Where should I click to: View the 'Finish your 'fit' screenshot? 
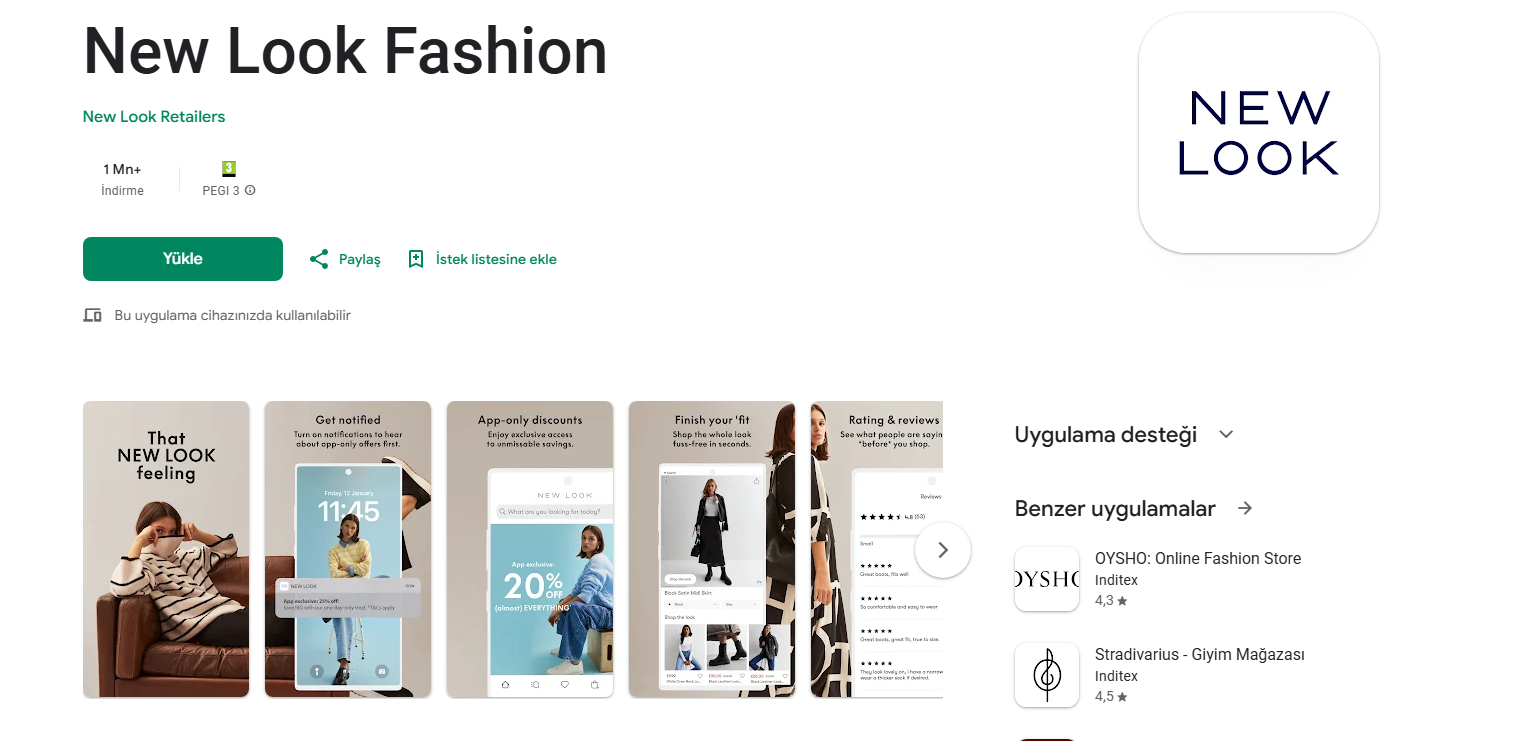point(712,549)
